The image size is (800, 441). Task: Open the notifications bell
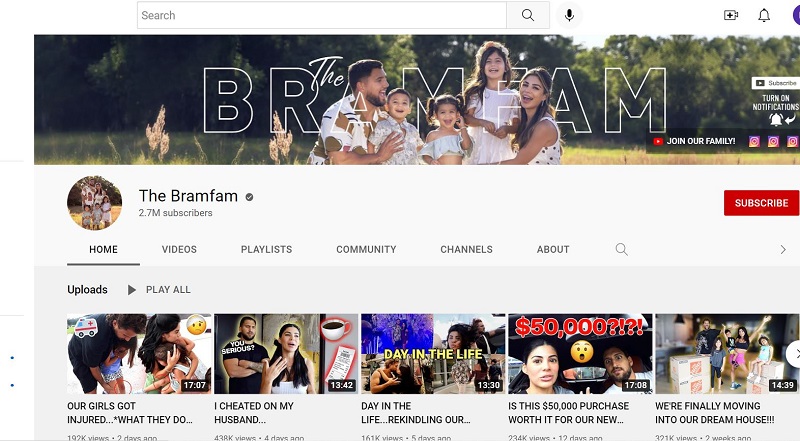764,15
